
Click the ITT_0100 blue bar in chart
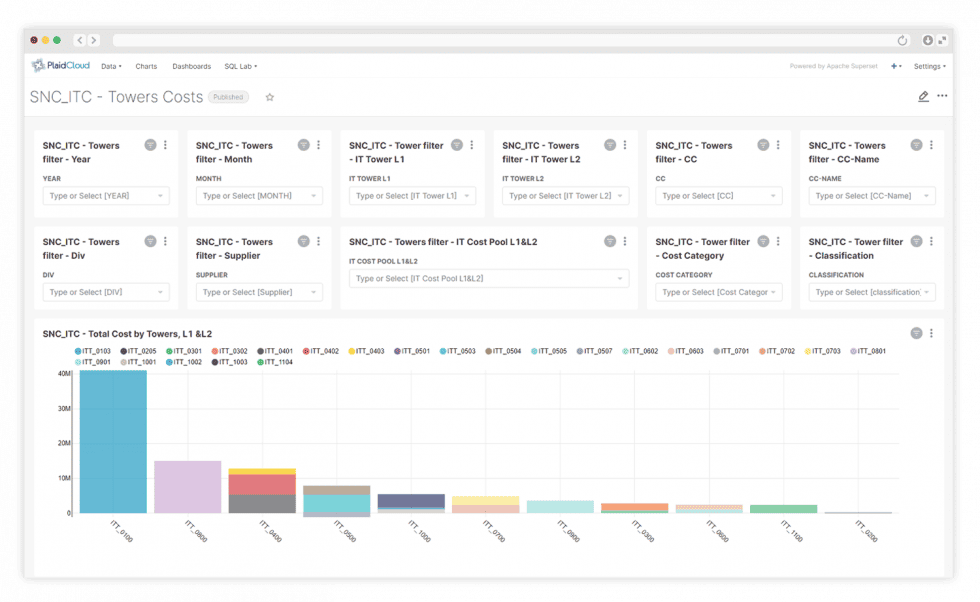113,441
